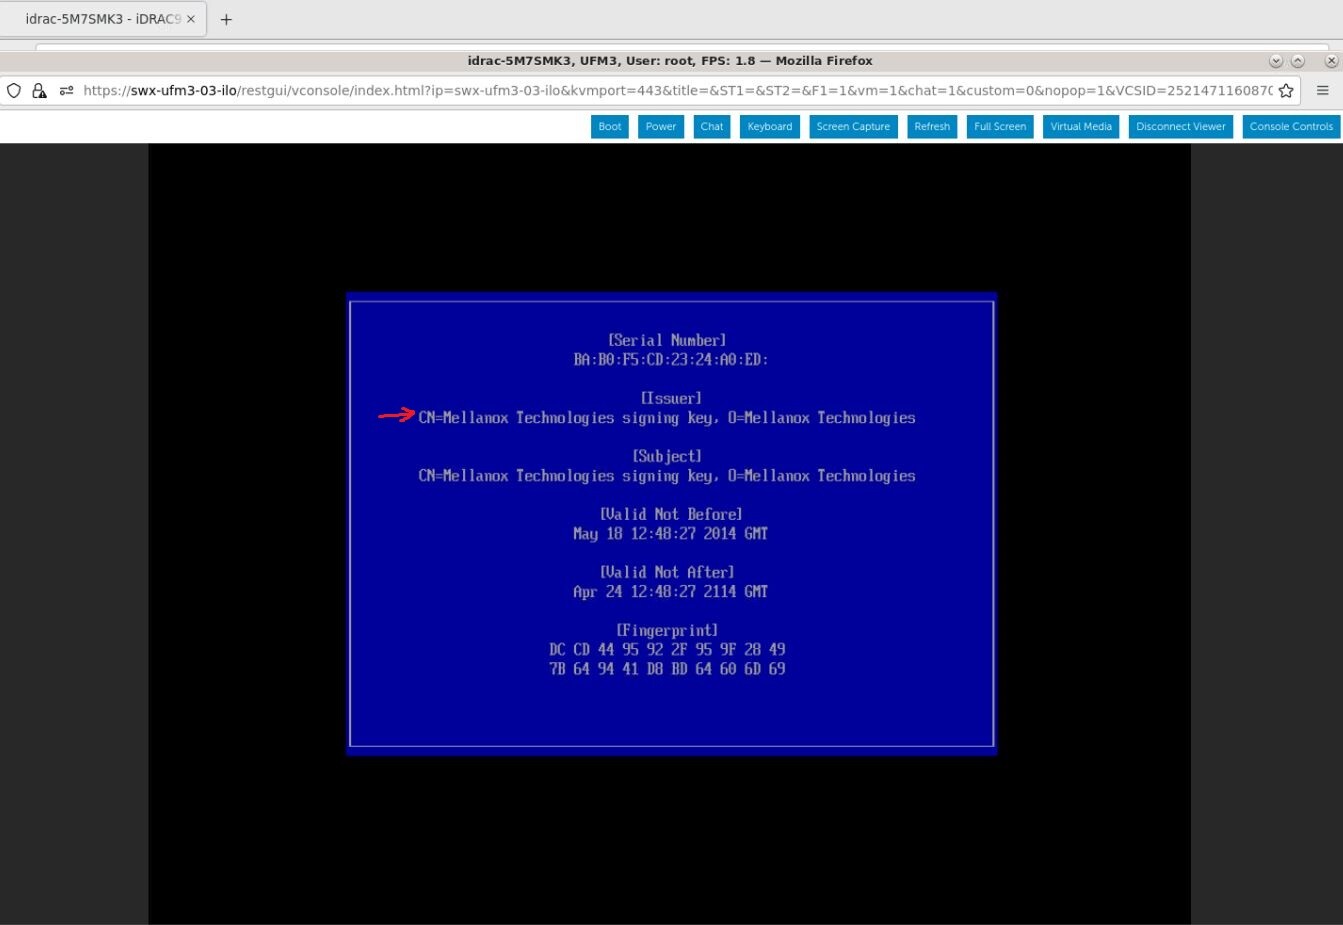Screen dimensions: 1343x925
Task: Open the site permissions icon beside the padlock
Action: (x=66, y=90)
